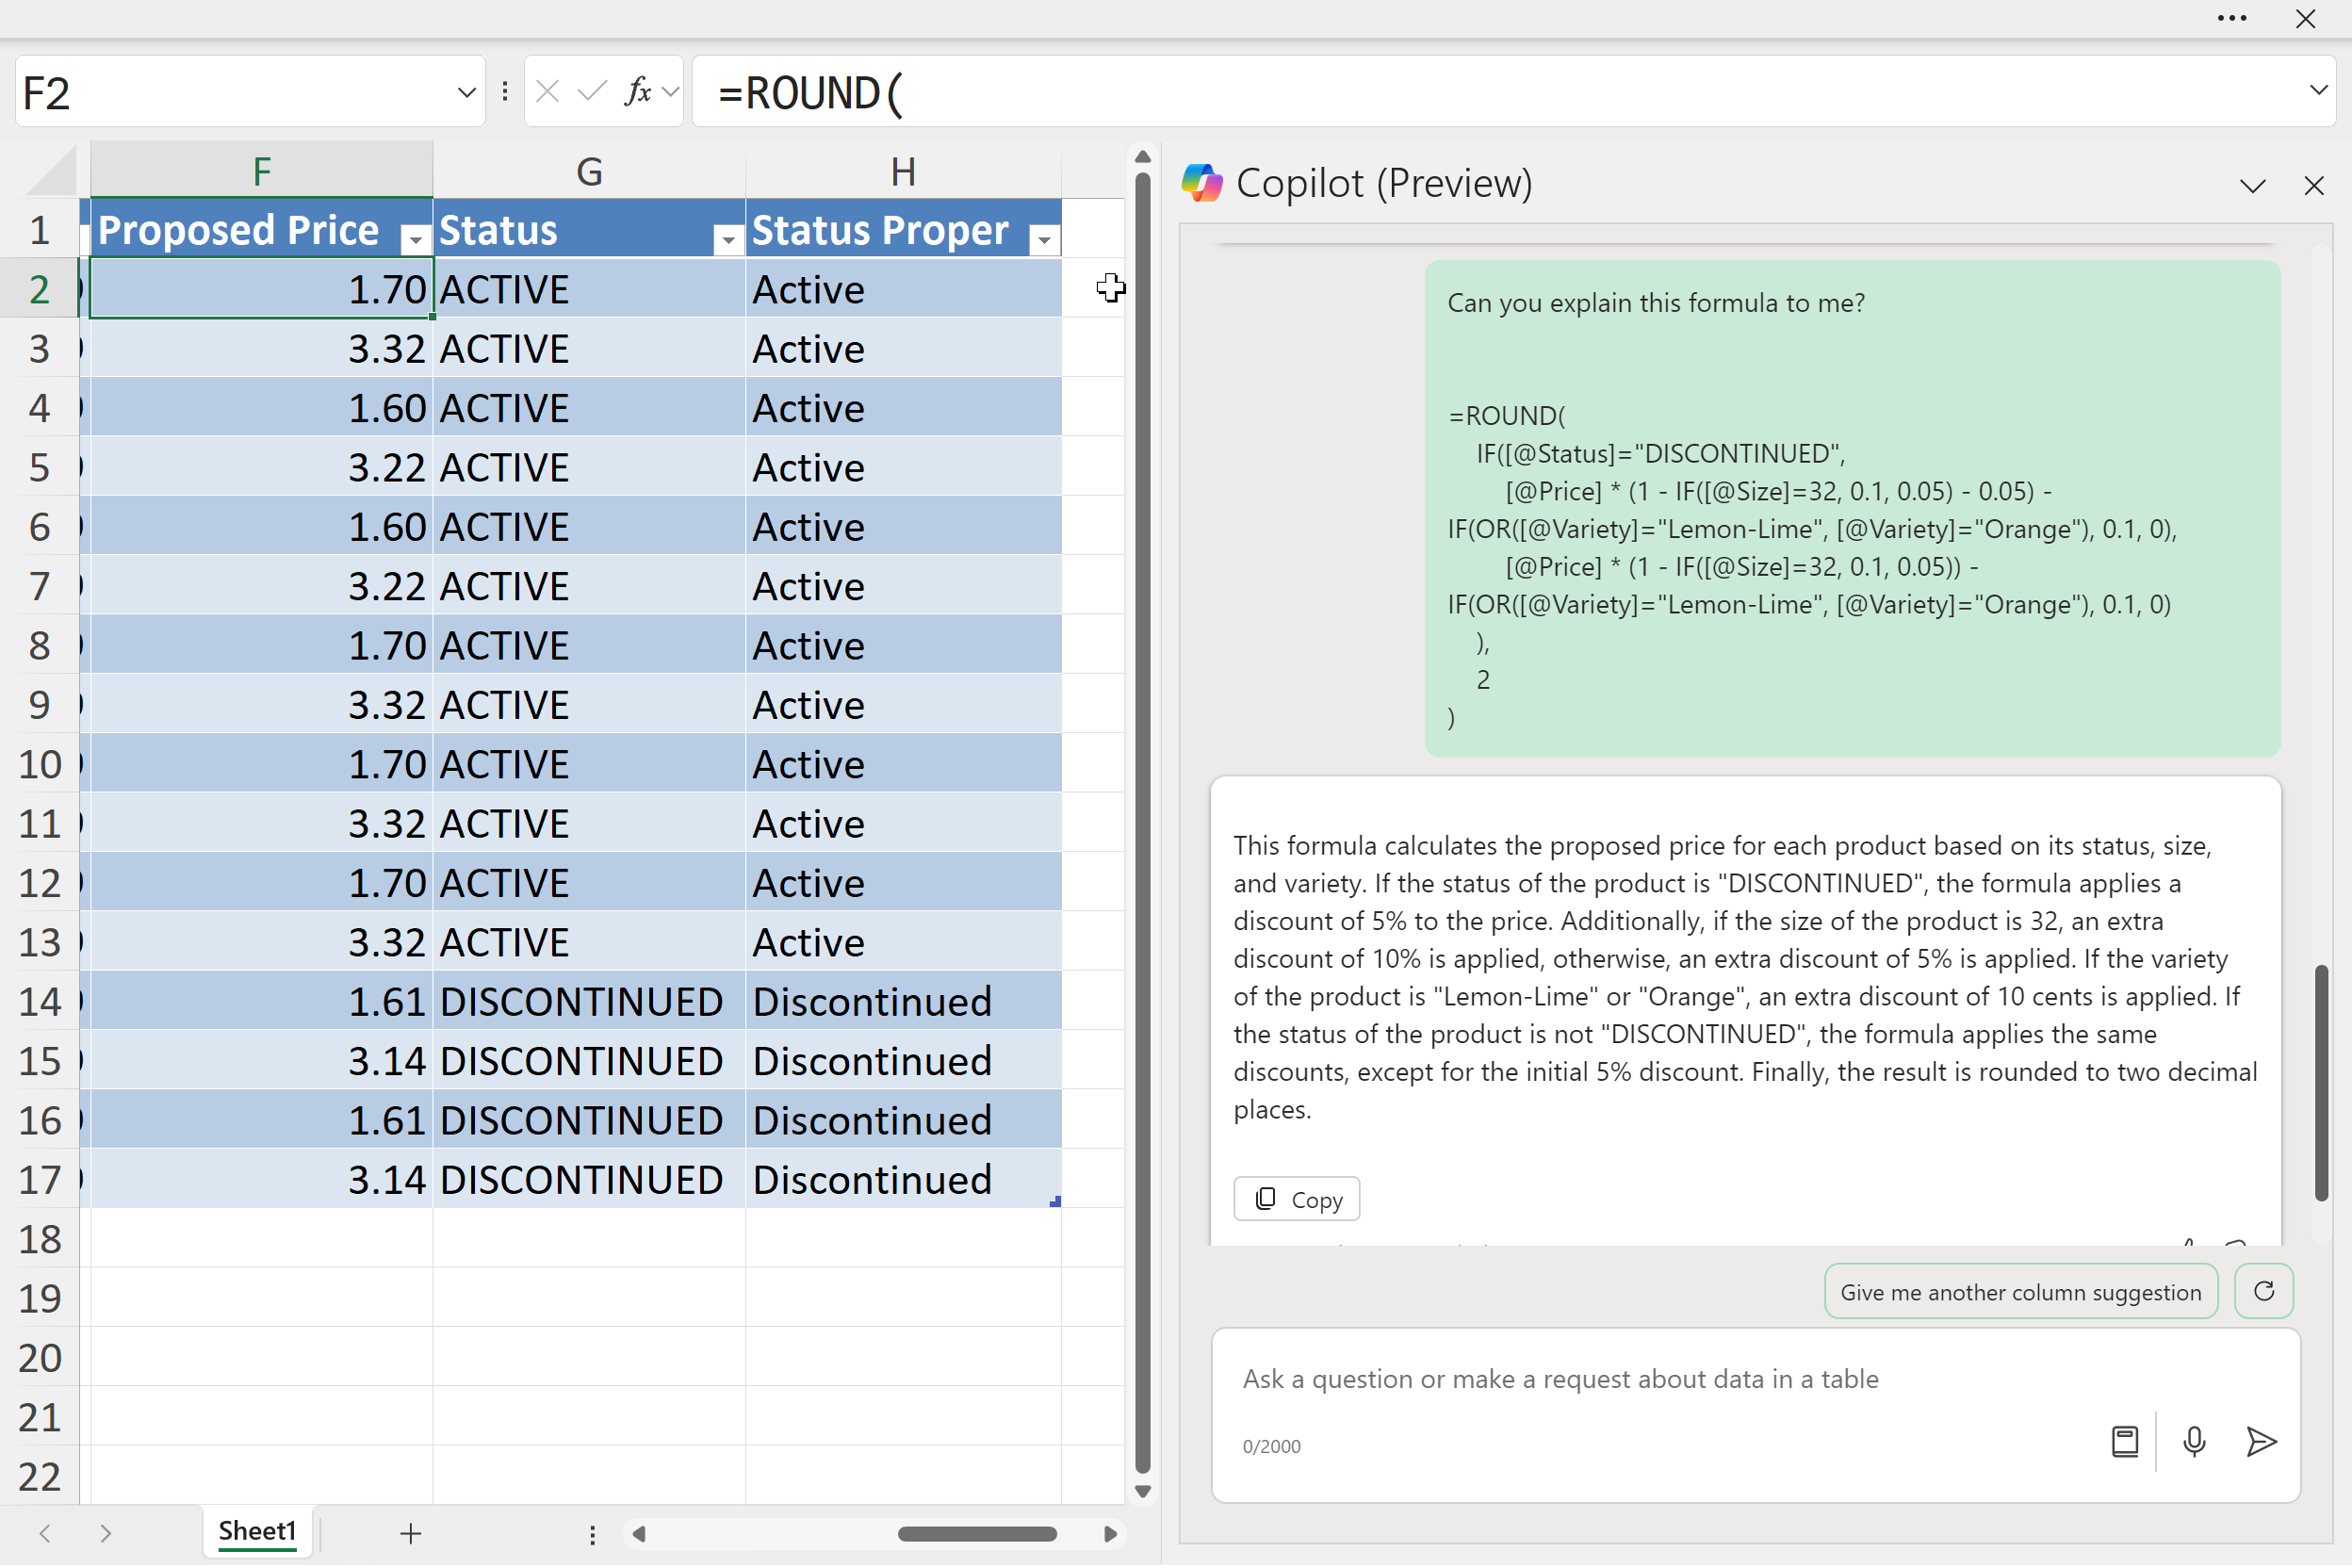Image resolution: width=2352 pixels, height=1568 pixels.
Task: Click the Copy button under response
Action: click(x=1296, y=1199)
